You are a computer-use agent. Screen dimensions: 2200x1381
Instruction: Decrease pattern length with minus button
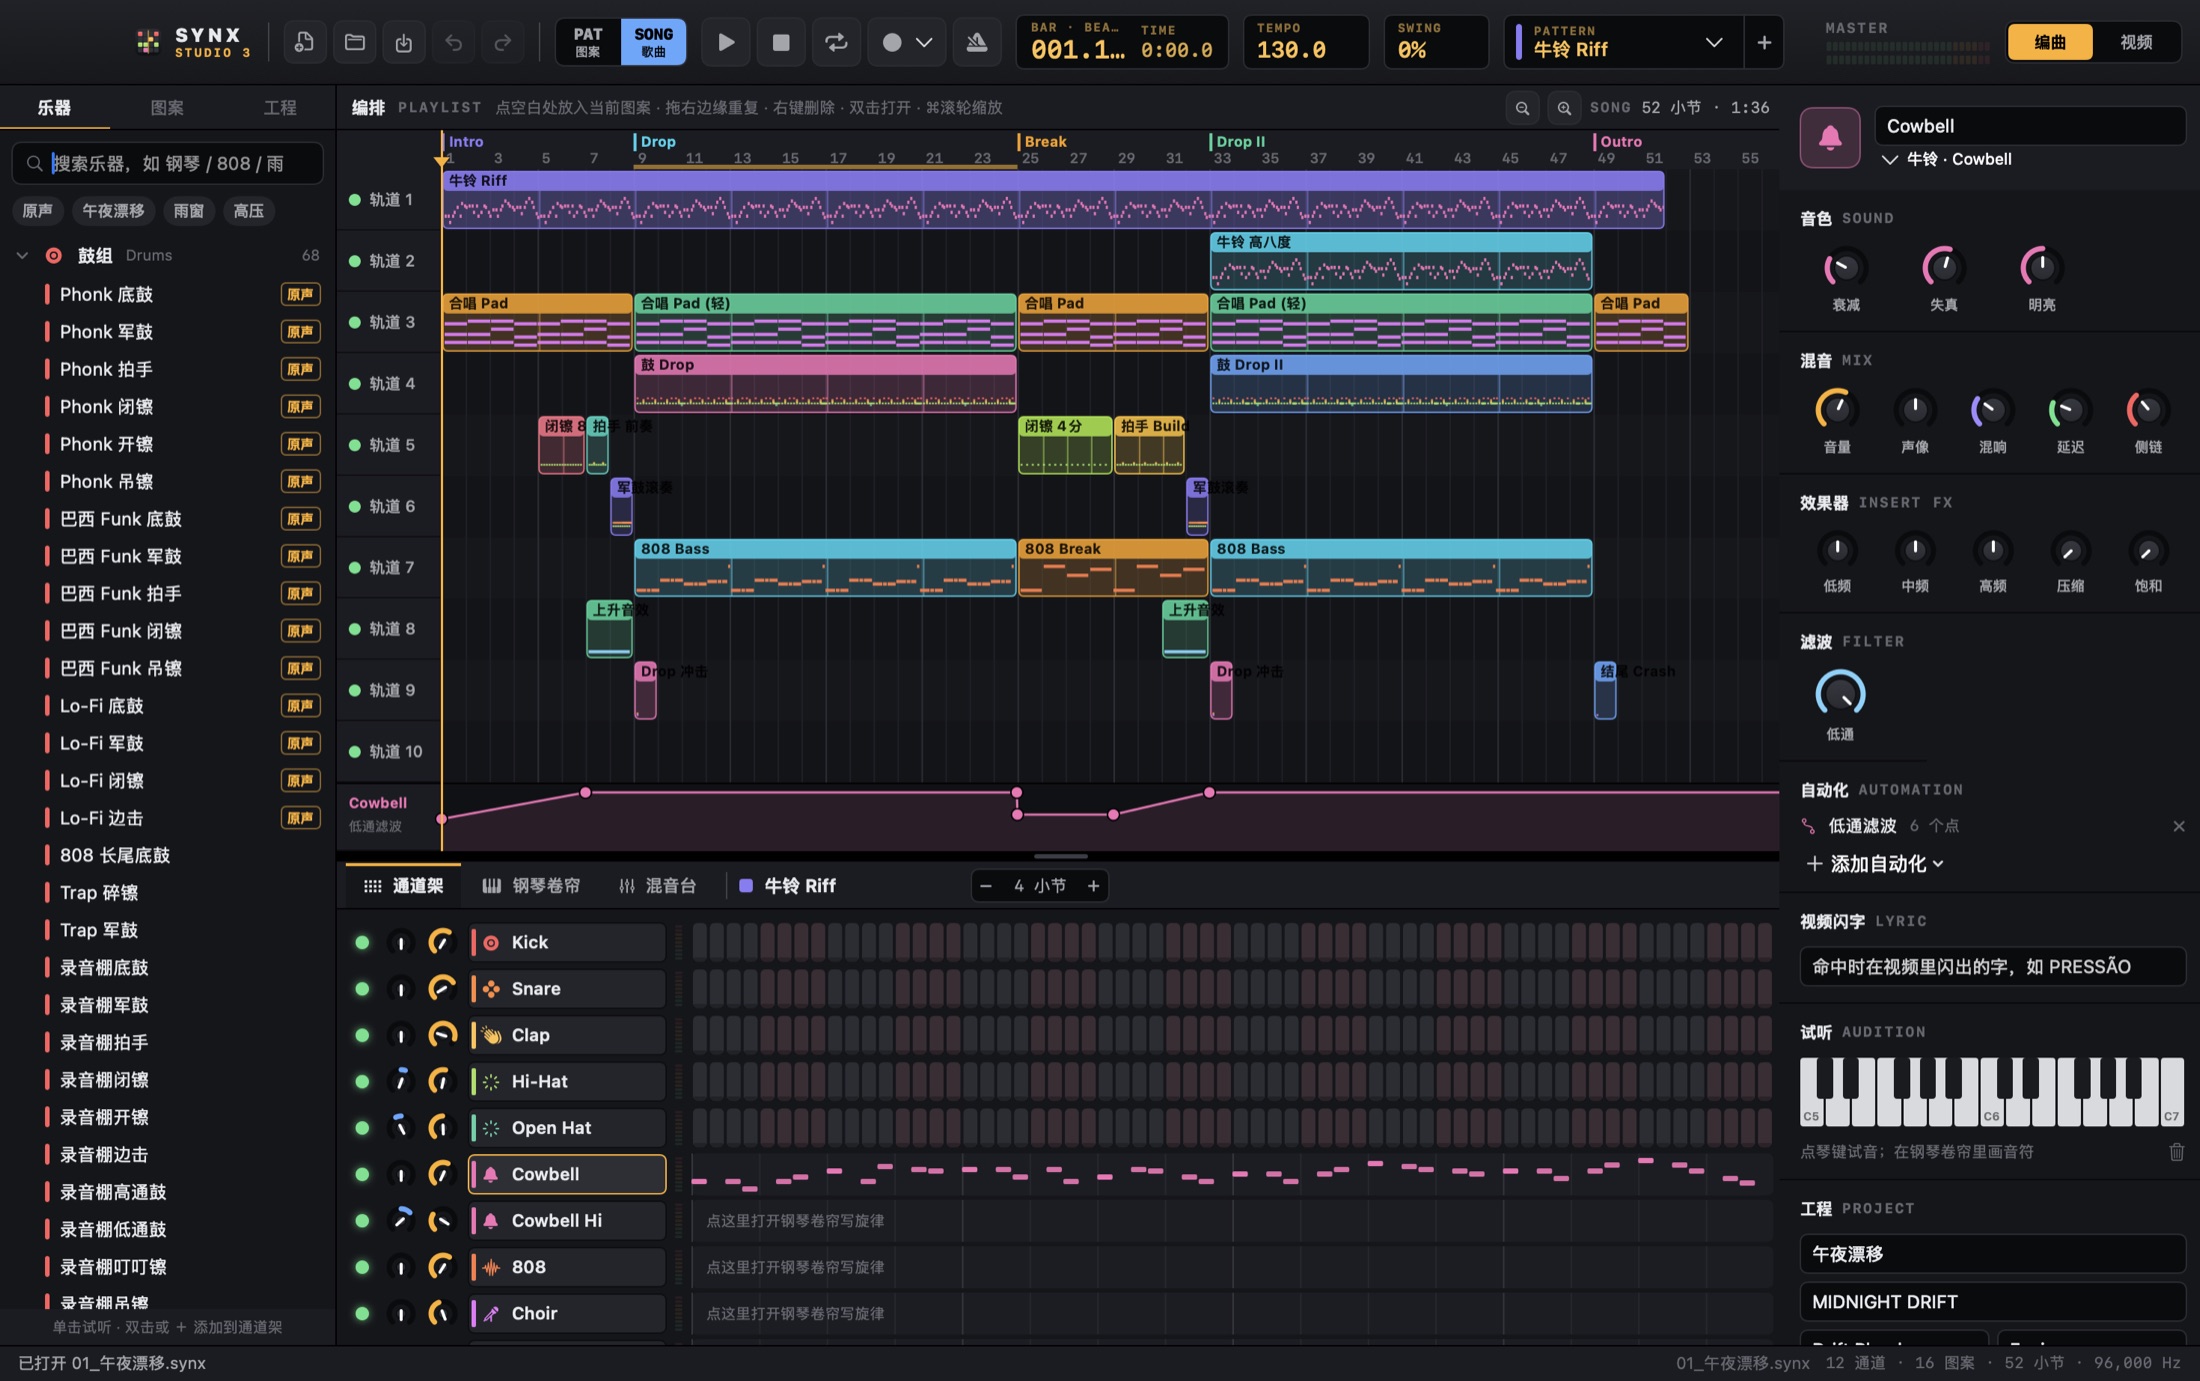click(x=986, y=886)
